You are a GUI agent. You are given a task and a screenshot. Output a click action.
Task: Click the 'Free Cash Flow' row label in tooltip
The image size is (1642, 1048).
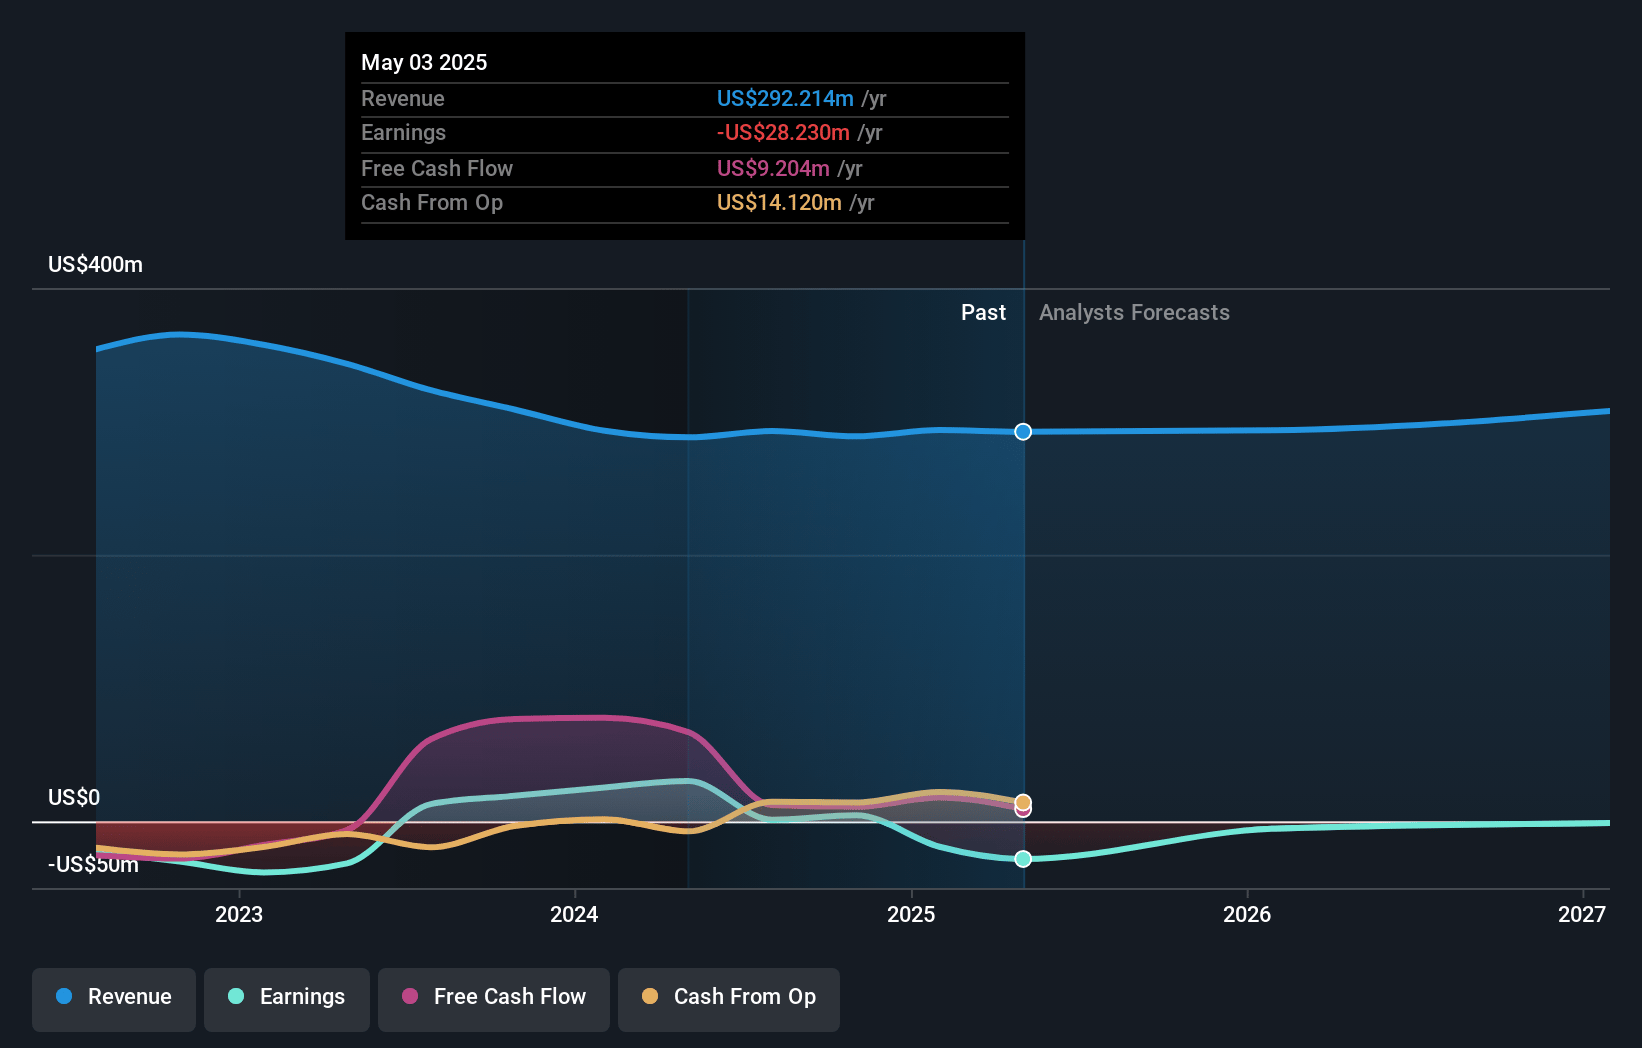[x=437, y=169]
